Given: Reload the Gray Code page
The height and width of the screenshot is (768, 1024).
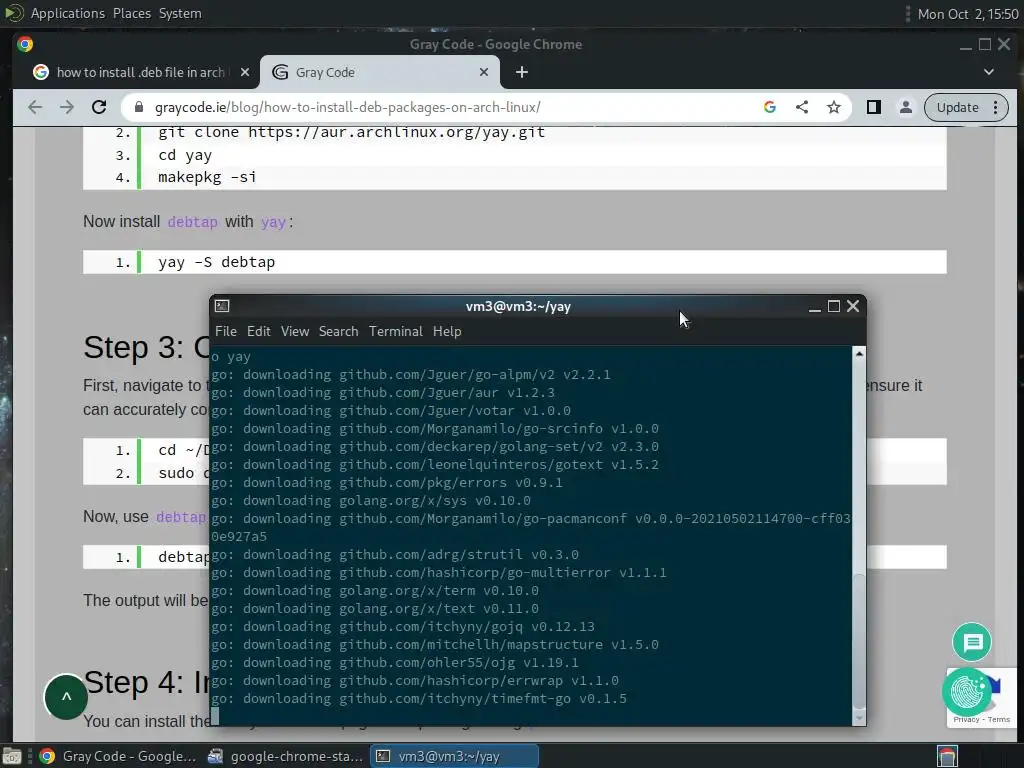Looking at the screenshot, I should pyautogui.click(x=99, y=107).
